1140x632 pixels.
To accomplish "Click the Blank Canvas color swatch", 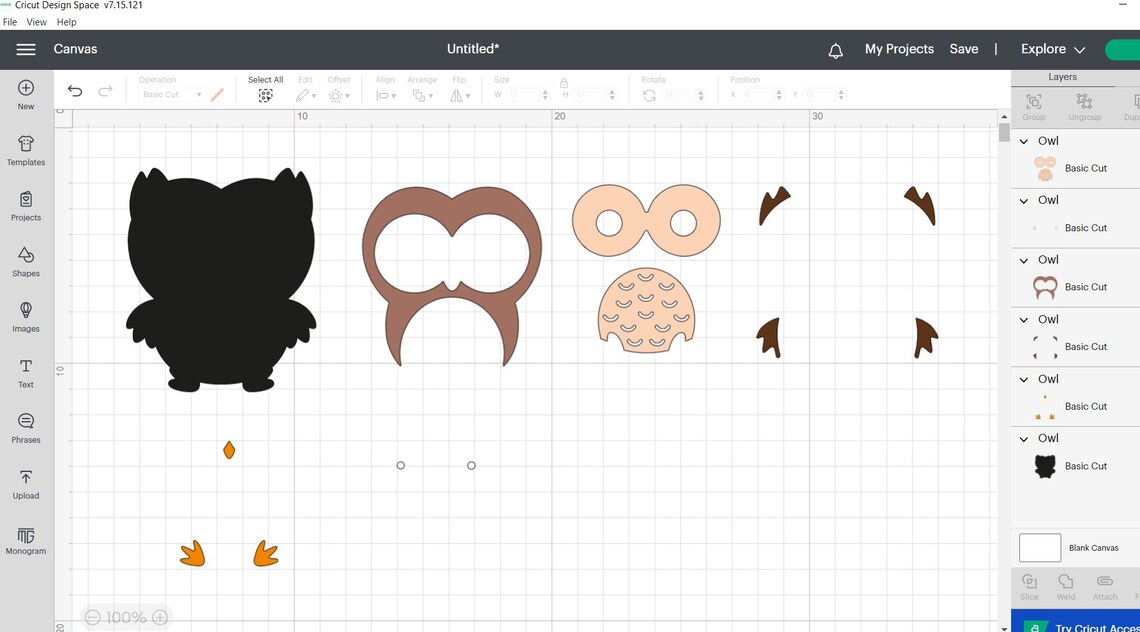I will (1039, 547).
